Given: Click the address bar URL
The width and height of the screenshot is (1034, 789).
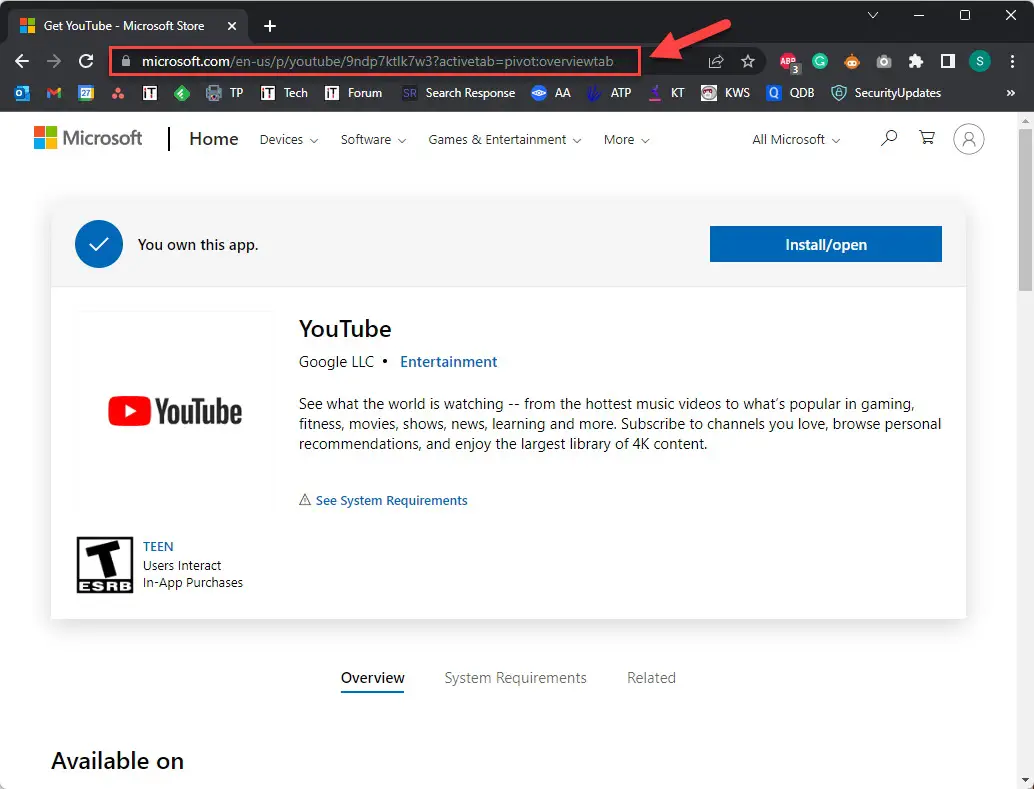Looking at the screenshot, I should pos(377,61).
